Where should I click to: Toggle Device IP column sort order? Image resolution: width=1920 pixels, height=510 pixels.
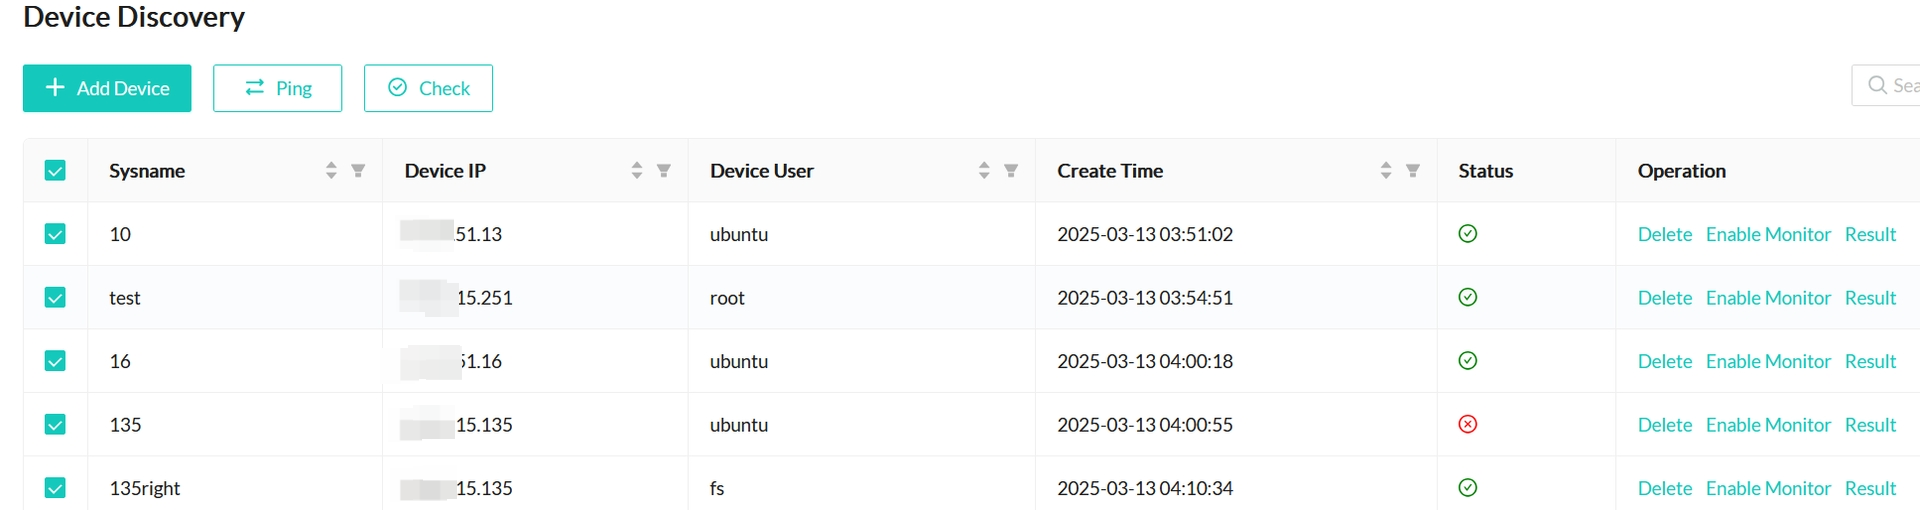(637, 171)
